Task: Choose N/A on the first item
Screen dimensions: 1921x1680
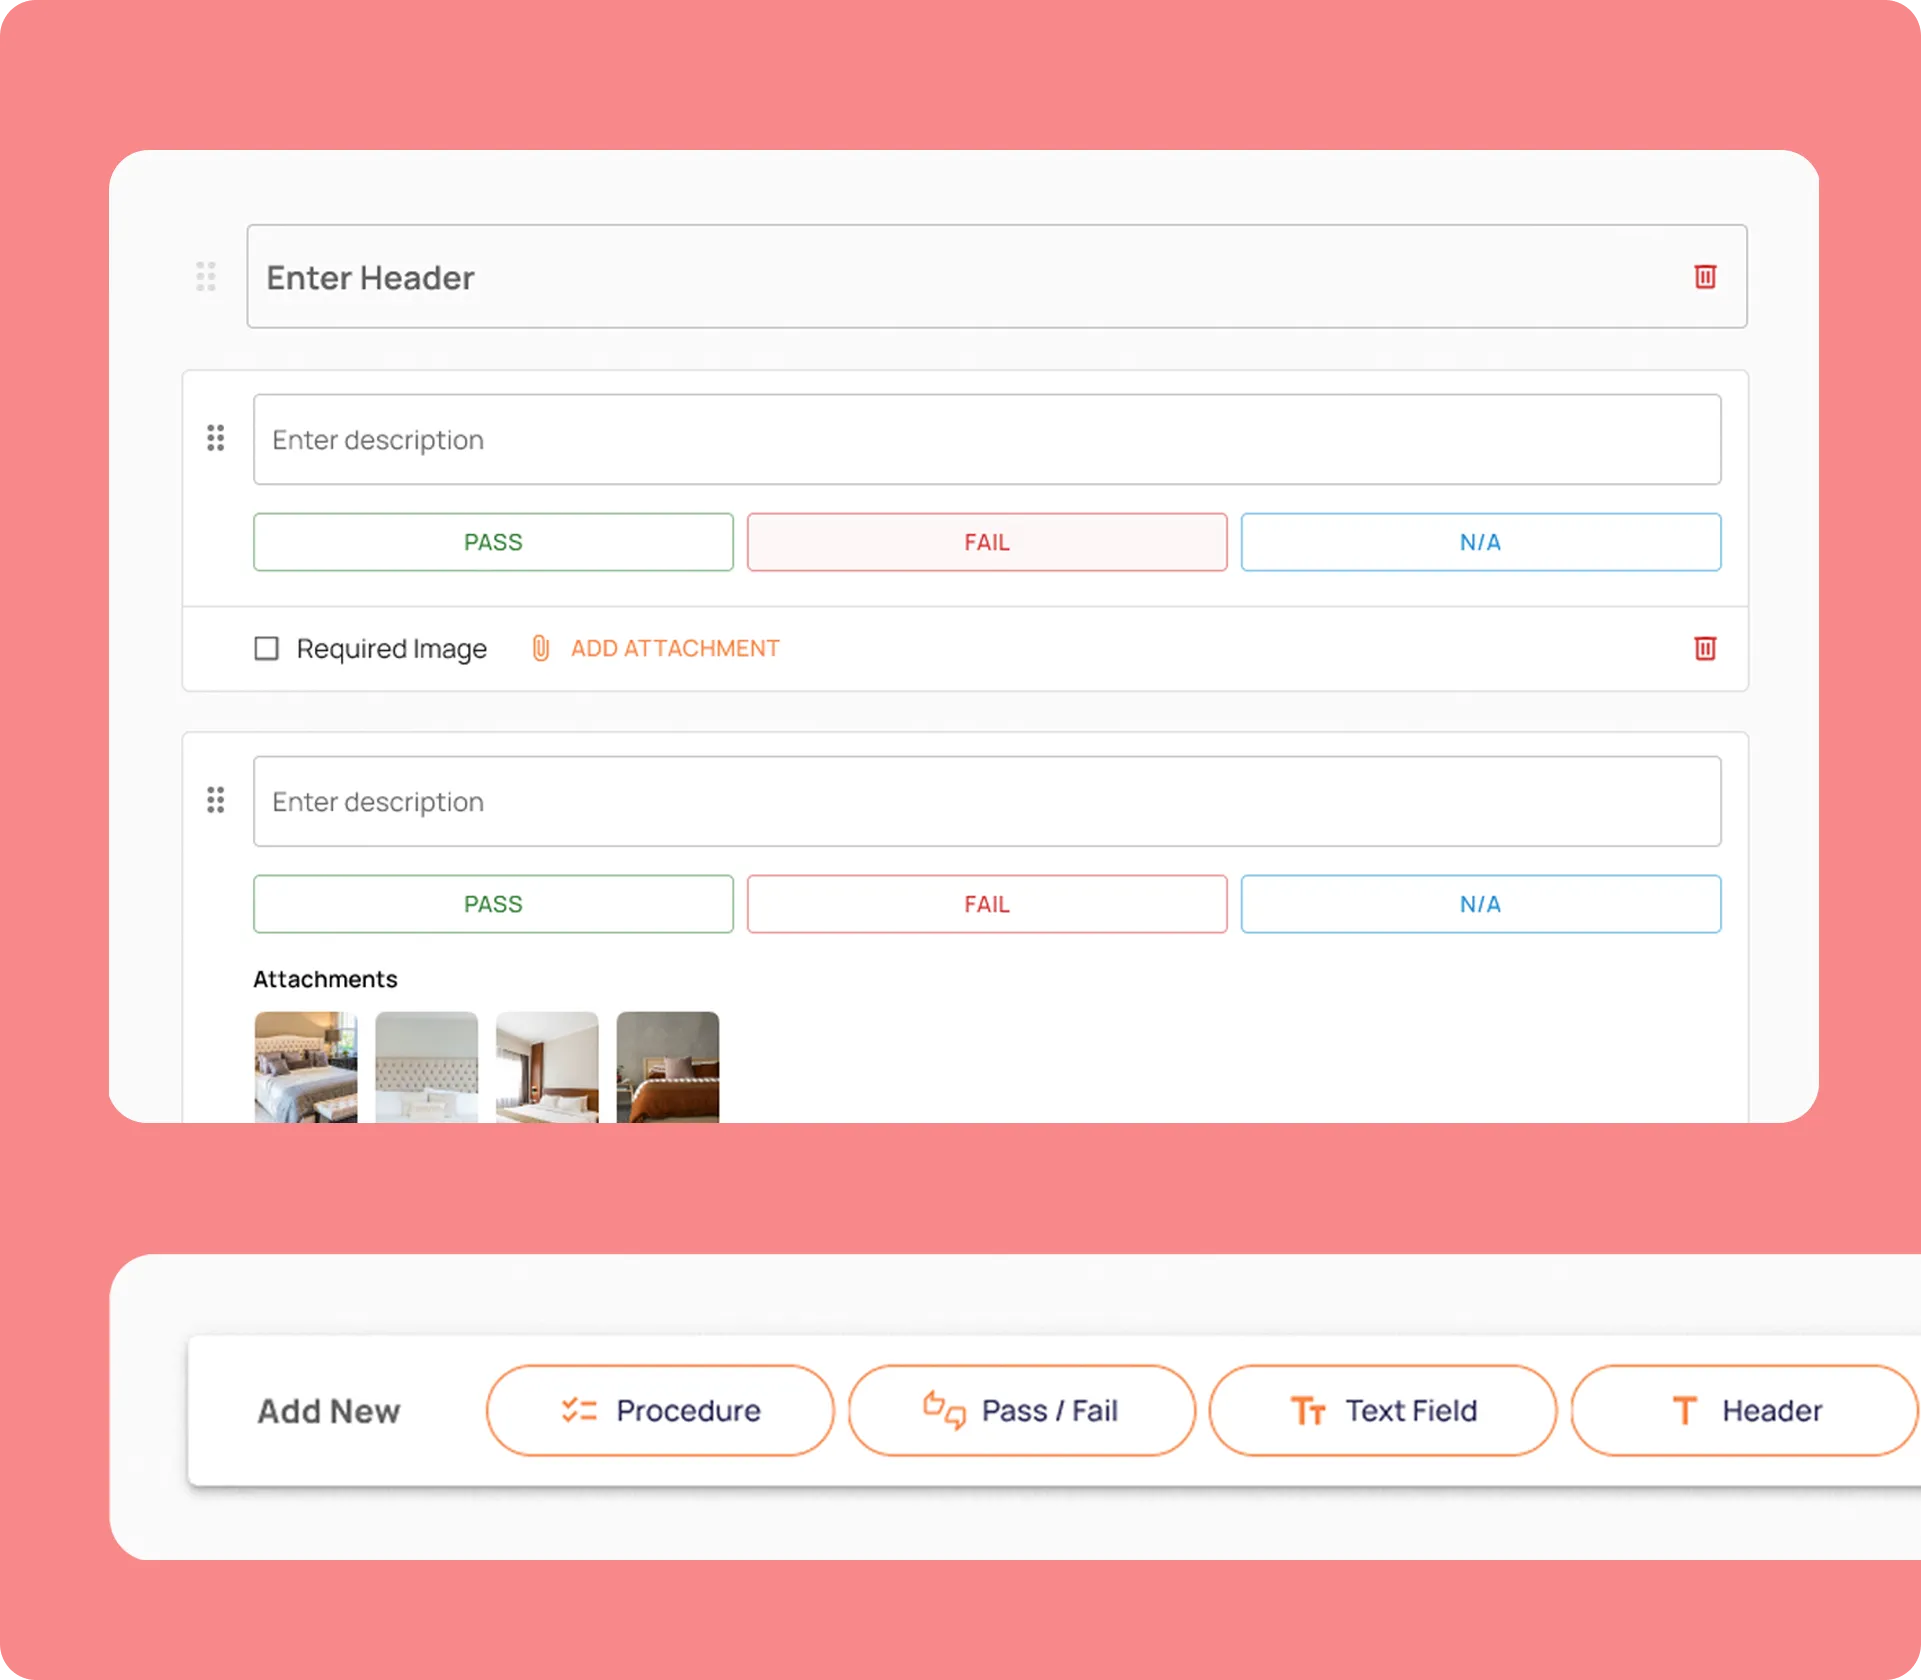Action: tap(1480, 542)
